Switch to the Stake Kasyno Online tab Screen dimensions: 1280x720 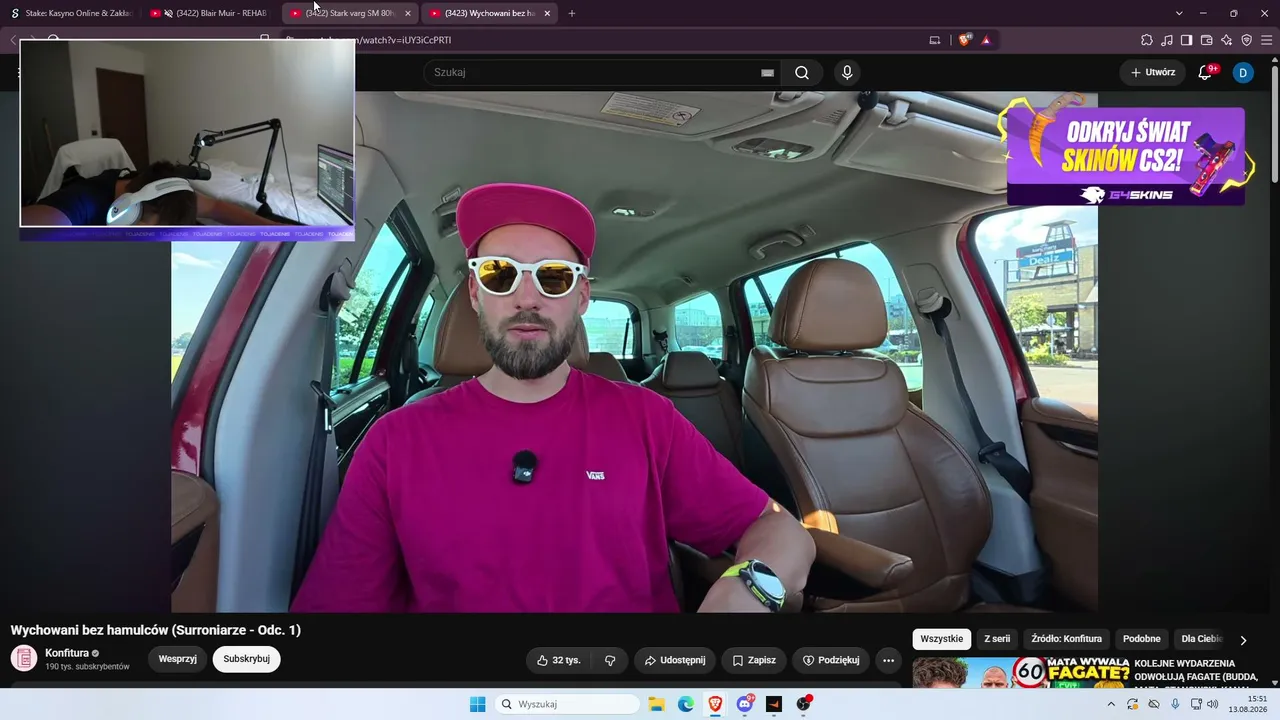(71, 13)
